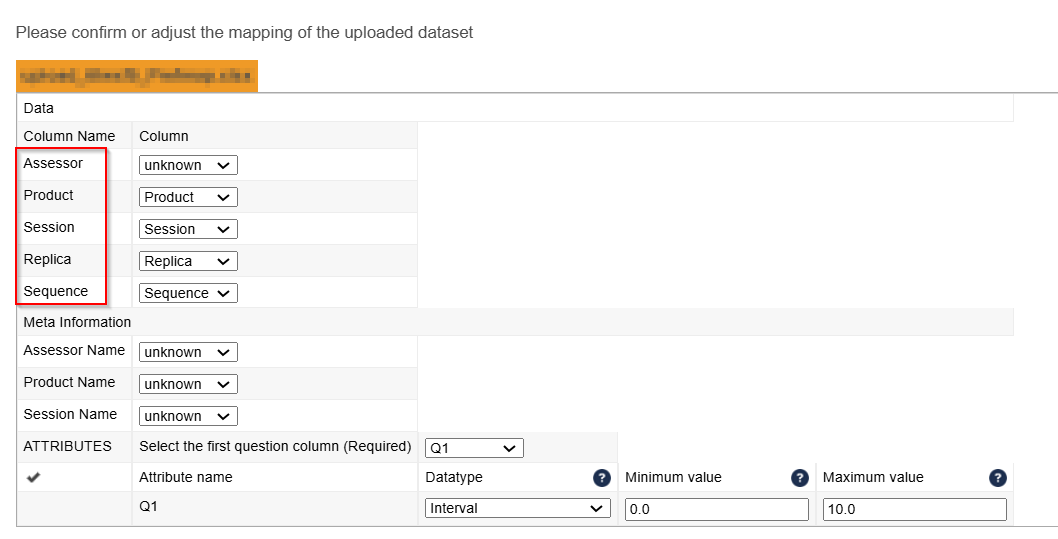Change the Interval datatype dropdown for Q1
Image resolution: width=1058 pixels, height=539 pixels.
pyautogui.click(x=517, y=509)
